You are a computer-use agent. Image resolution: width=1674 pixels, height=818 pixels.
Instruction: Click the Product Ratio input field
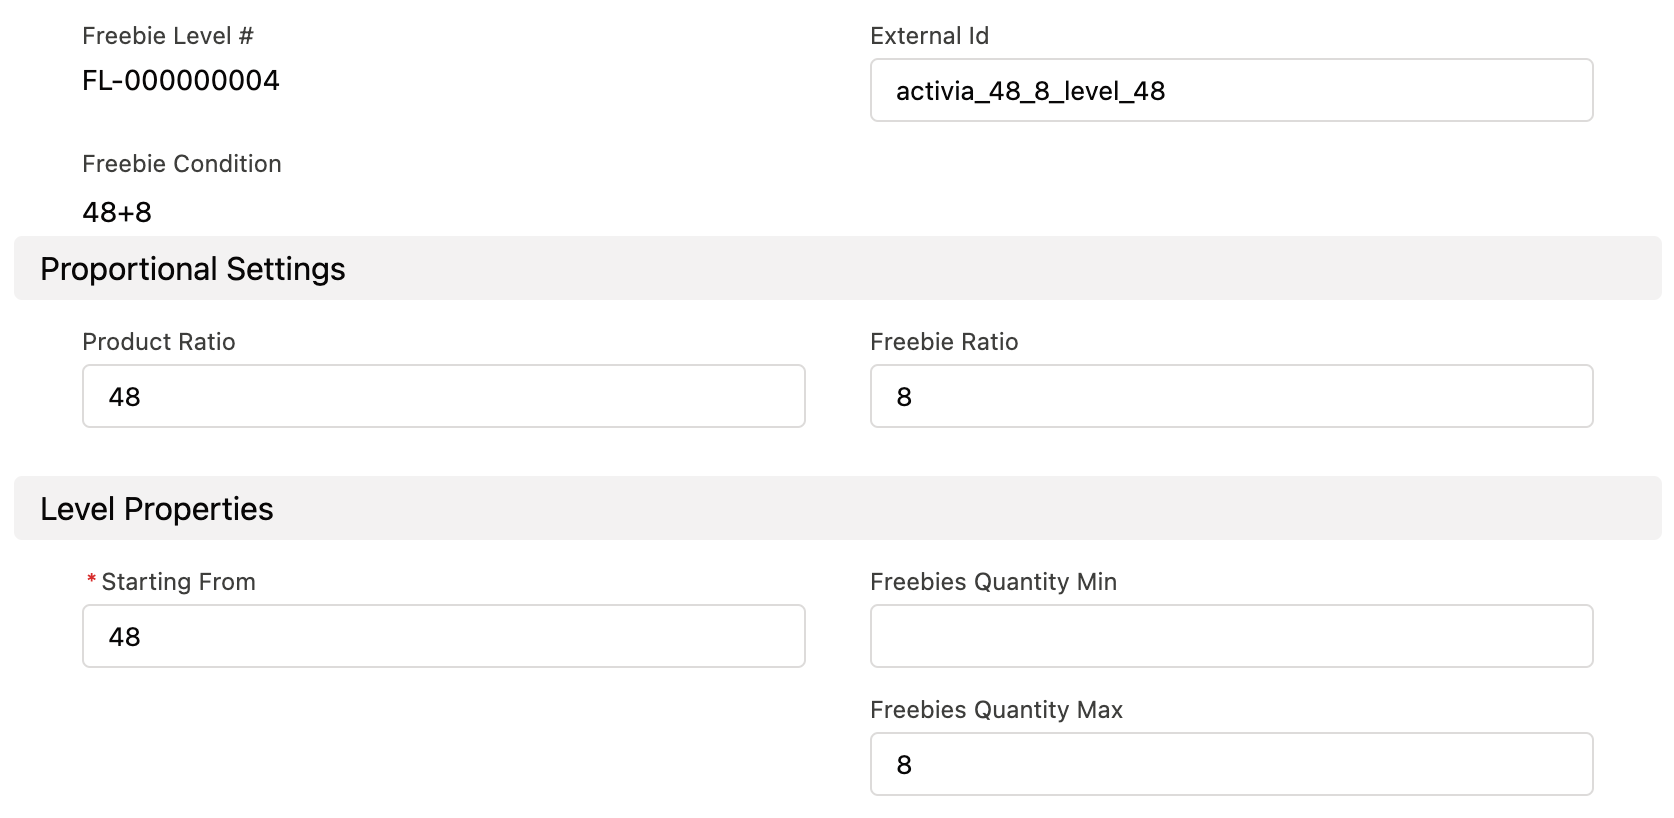click(443, 396)
